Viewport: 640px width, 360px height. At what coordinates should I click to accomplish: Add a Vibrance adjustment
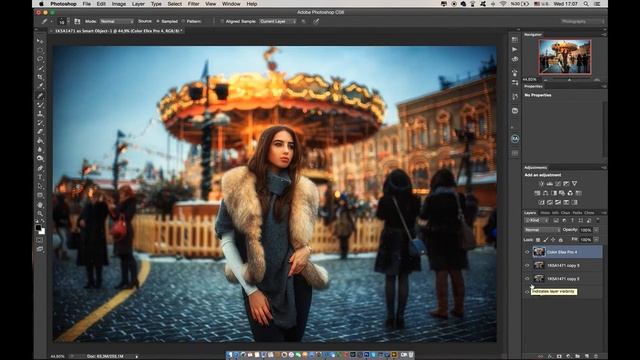point(574,184)
